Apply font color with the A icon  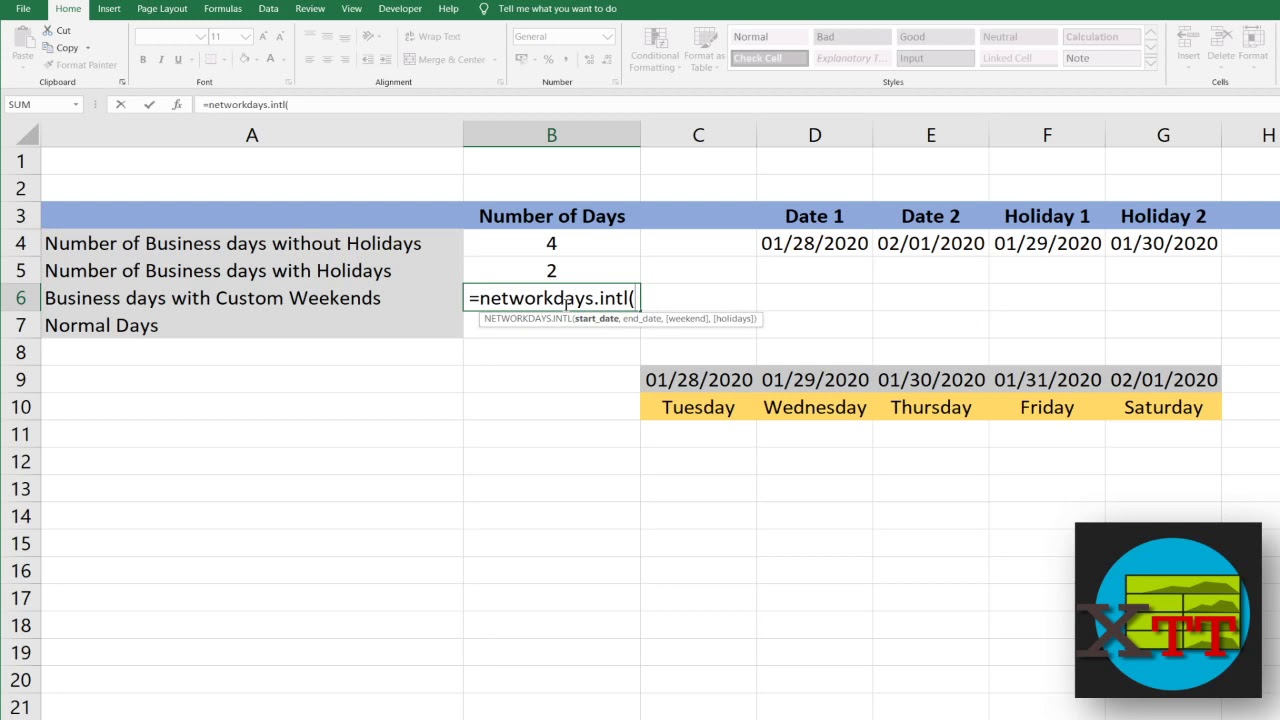pos(270,60)
